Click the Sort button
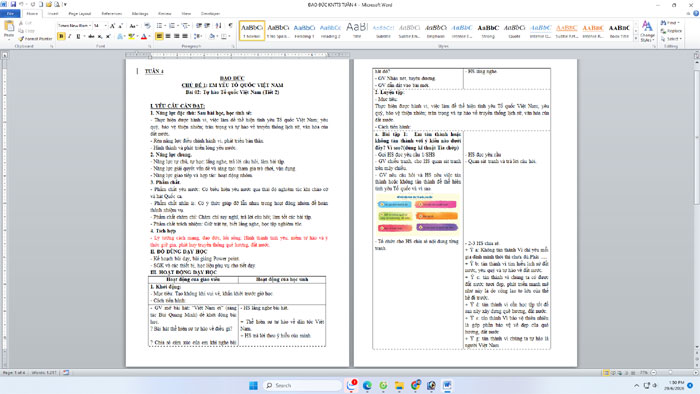Image resolution: width=700 pixels, height=394 pixels. (218, 25)
